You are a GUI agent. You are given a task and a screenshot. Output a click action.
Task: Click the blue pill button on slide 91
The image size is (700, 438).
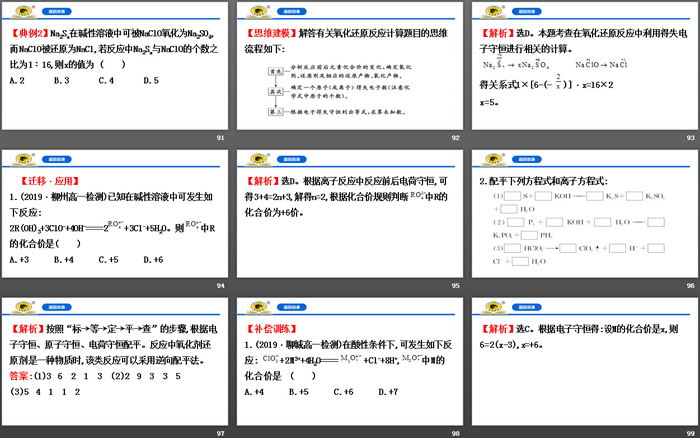[x=57, y=12]
